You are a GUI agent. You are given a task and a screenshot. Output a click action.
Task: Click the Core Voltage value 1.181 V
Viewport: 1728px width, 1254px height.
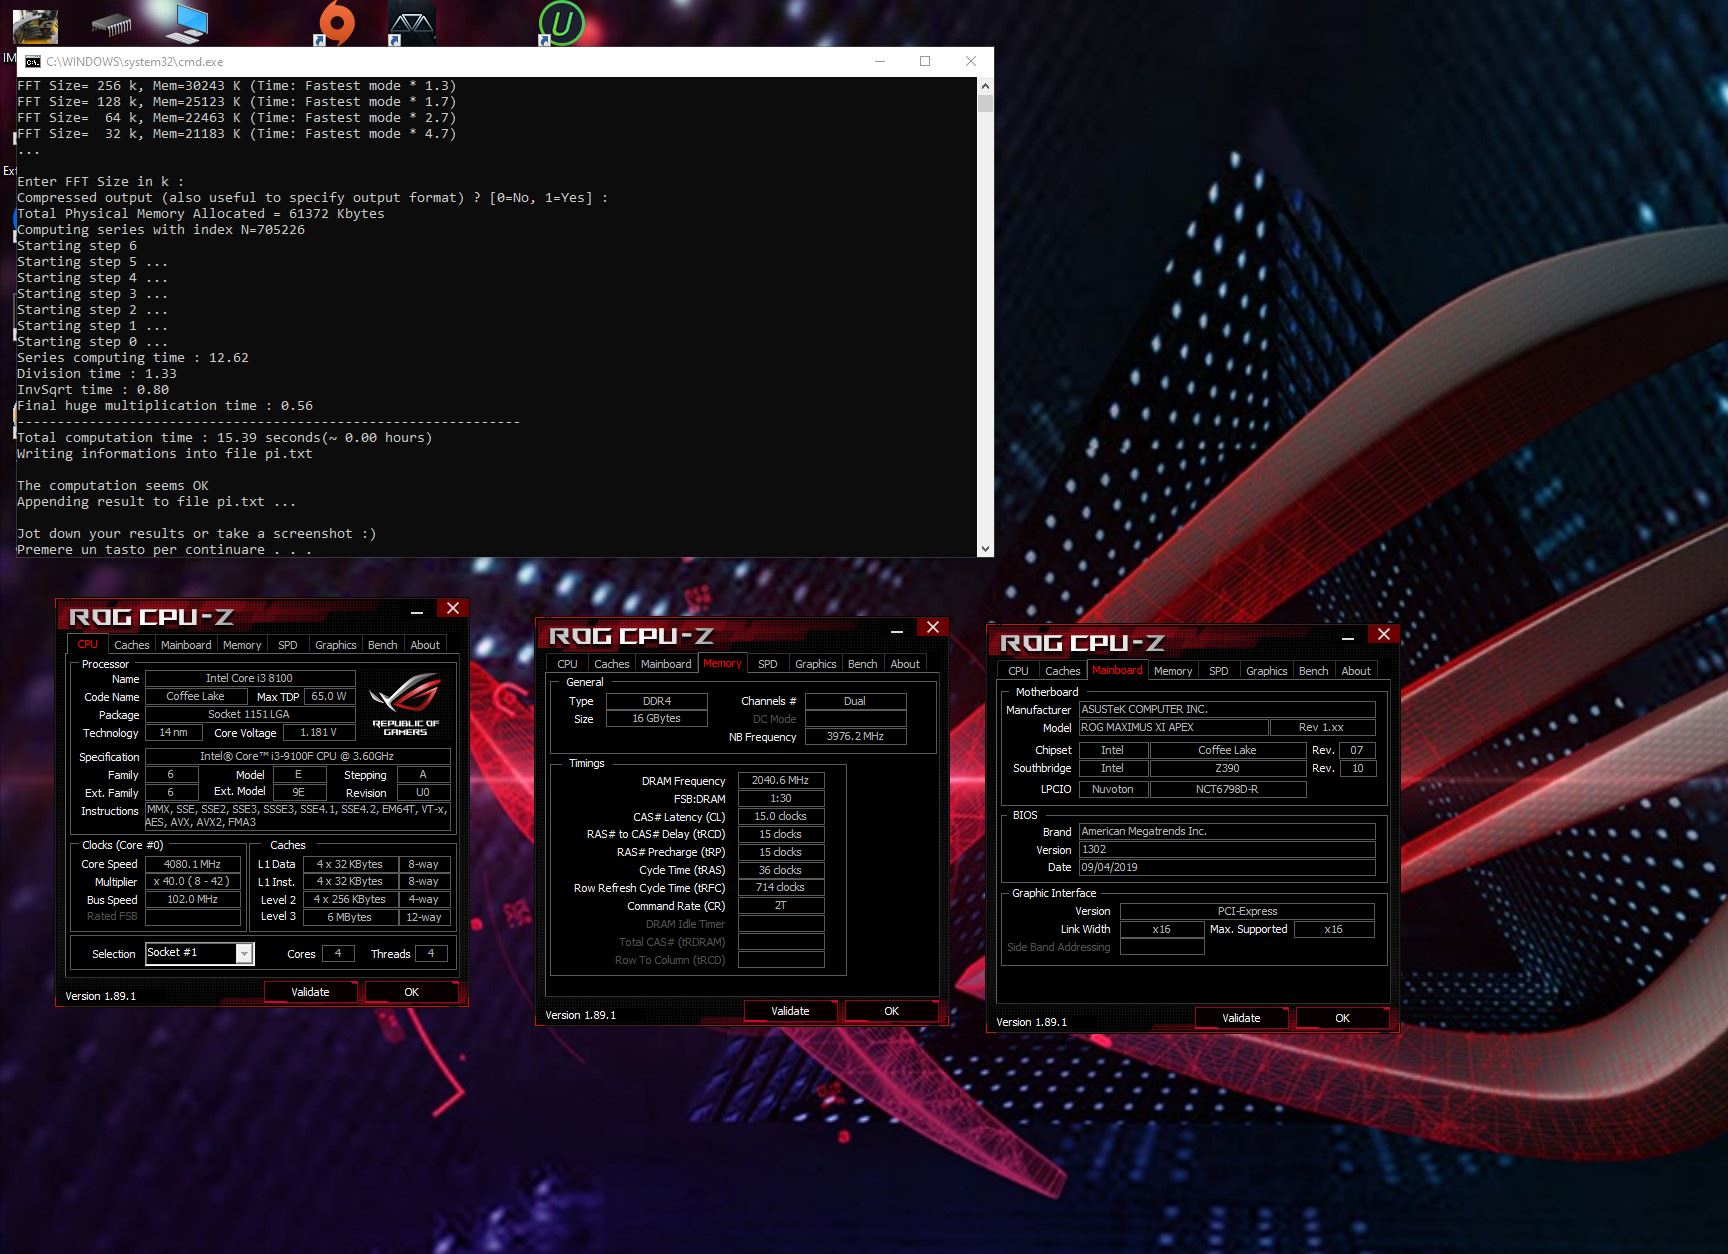coord(319,732)
